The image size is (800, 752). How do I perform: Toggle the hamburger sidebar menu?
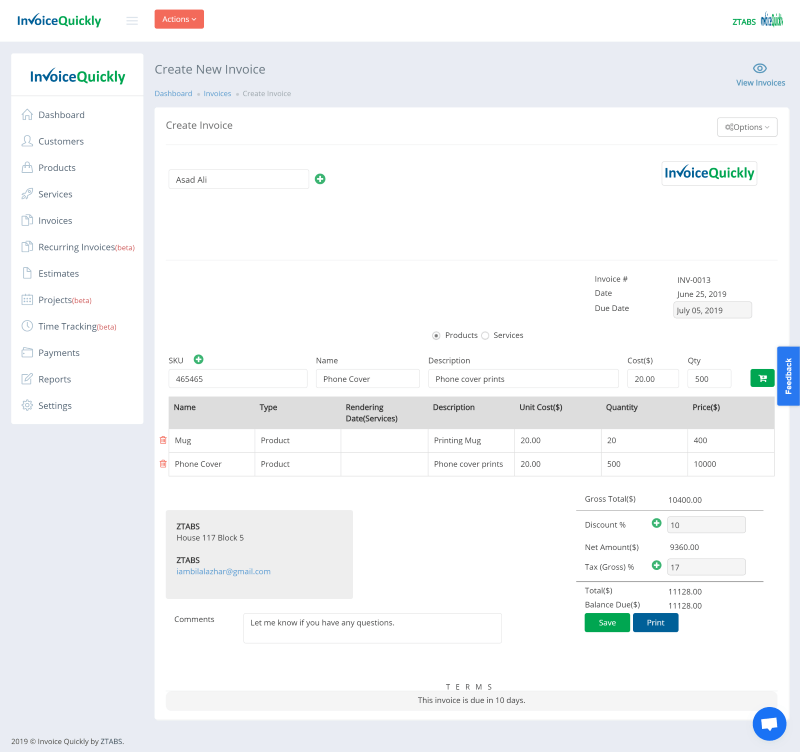pos(132,20)
